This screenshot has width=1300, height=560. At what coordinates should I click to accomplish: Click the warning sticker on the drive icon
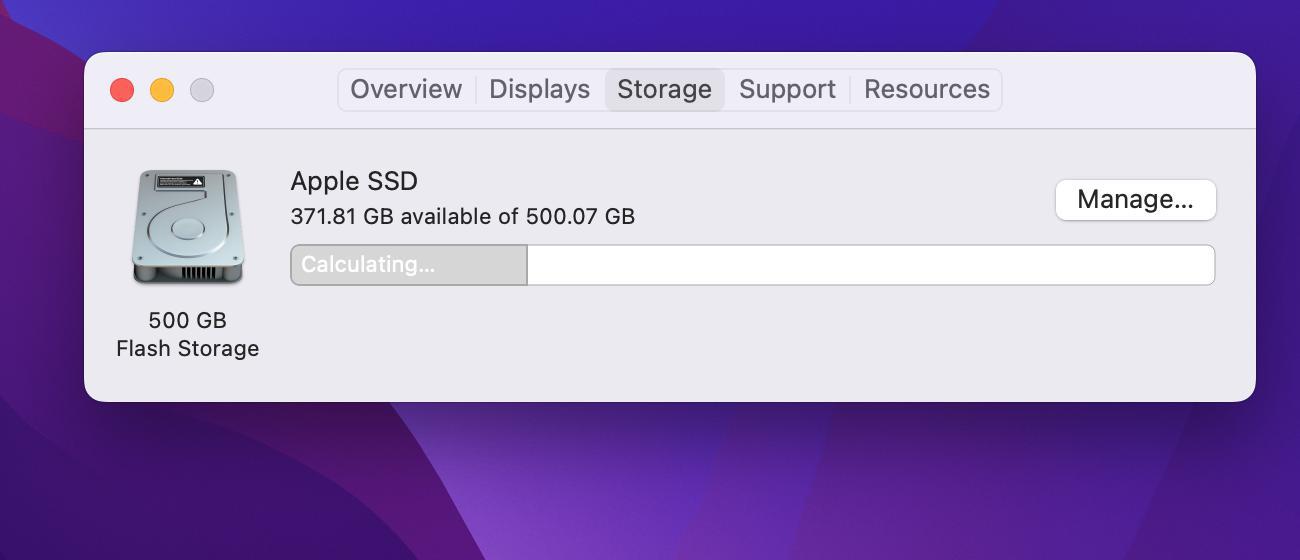[180, 182]
